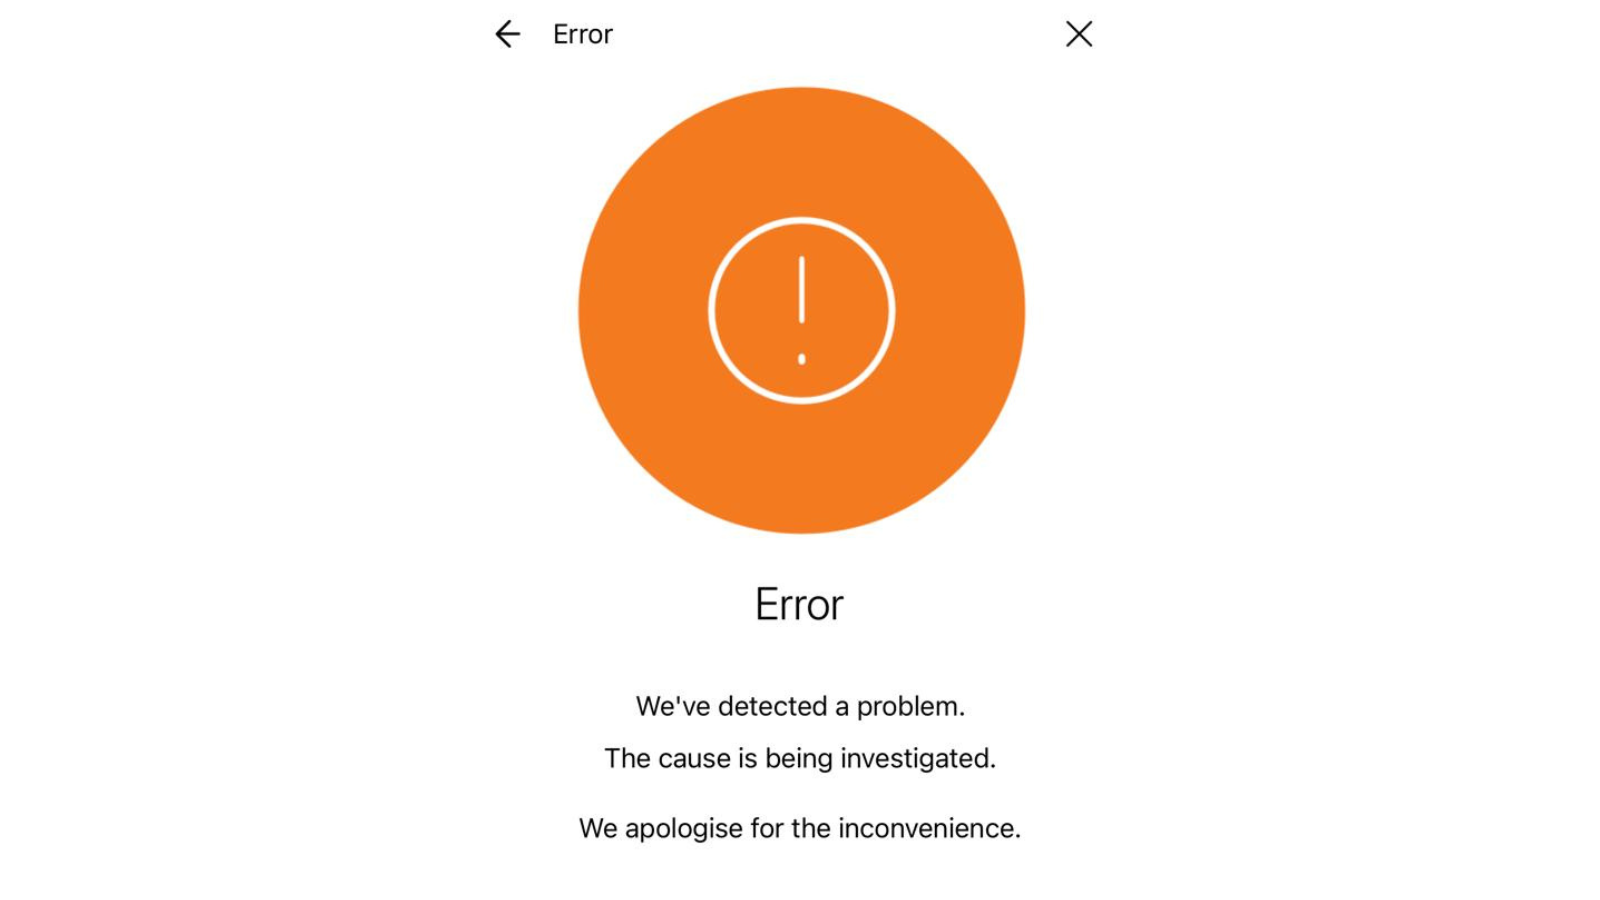This screenshot has width=1600, height=900.
Task: Click "The cause is being investigated." line
Action: (x=800, y=758)
